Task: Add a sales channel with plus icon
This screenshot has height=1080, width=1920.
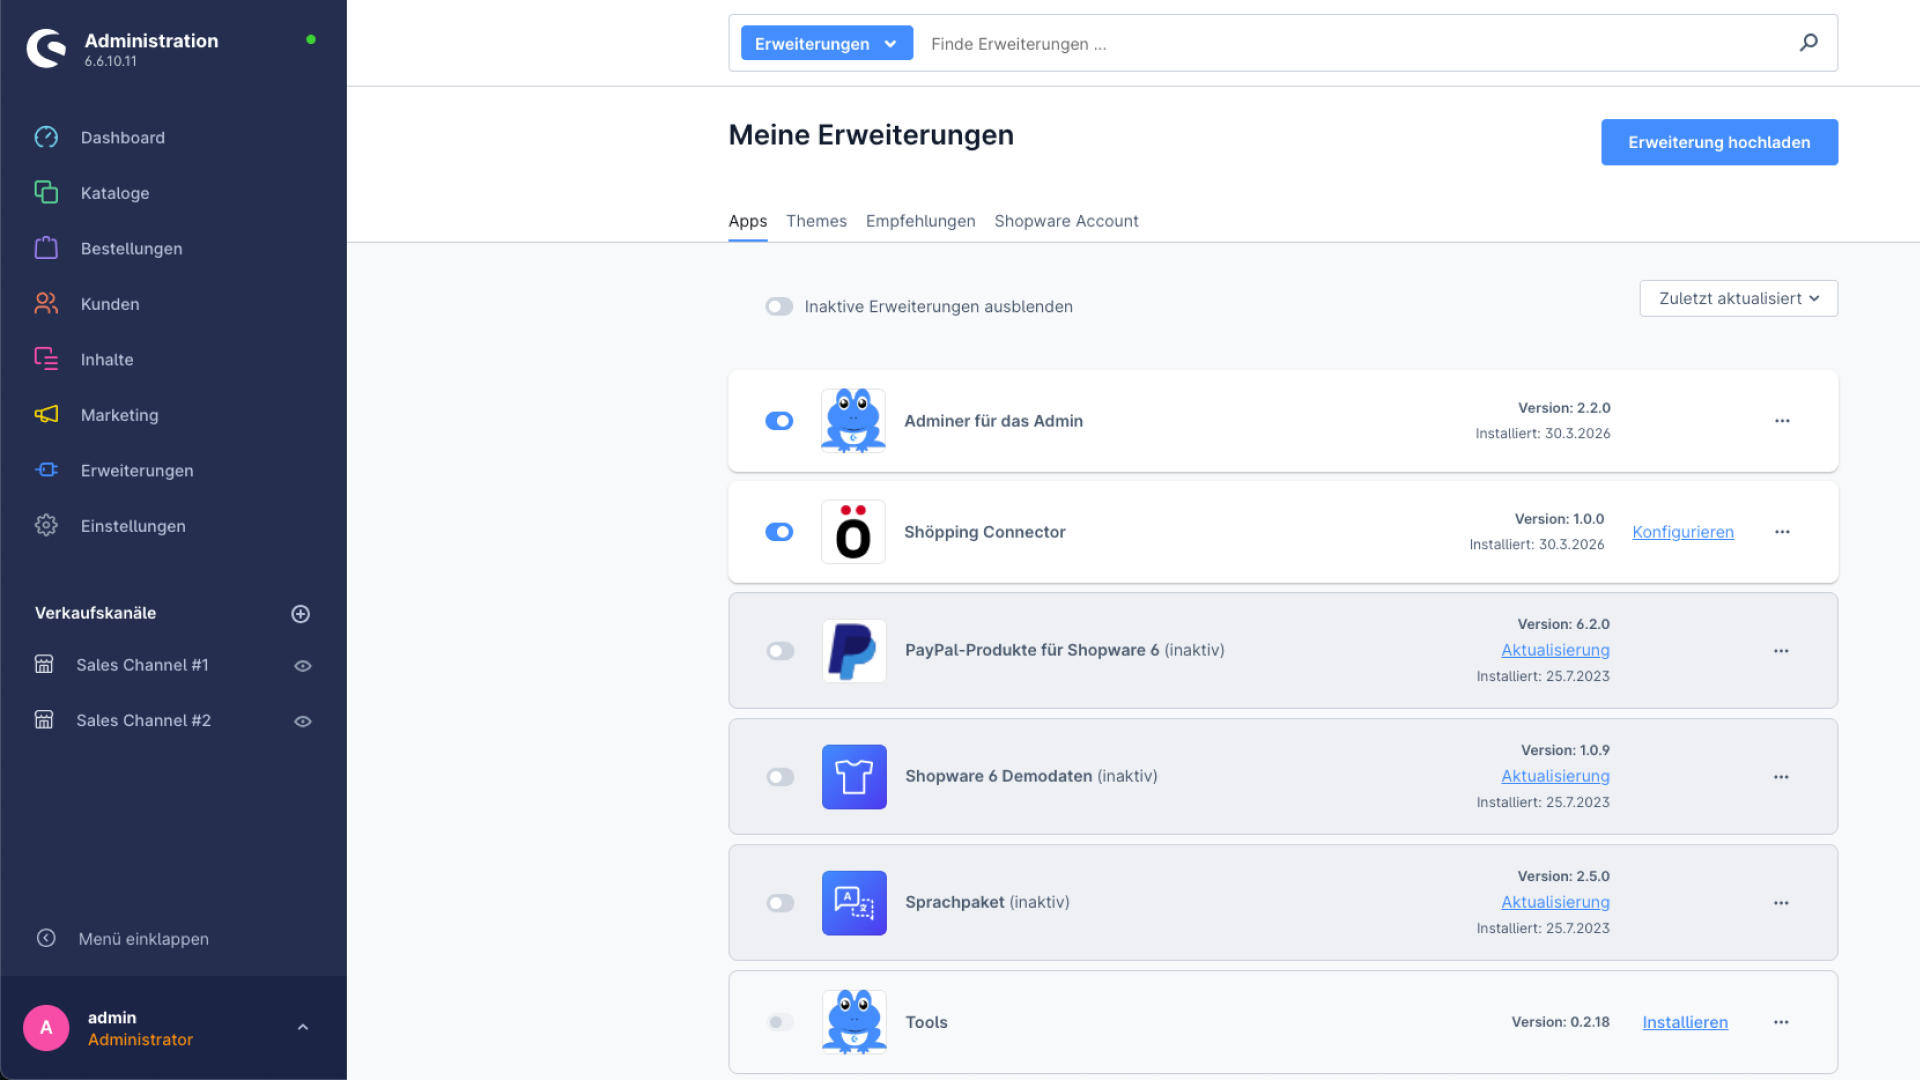Action: 300,614
